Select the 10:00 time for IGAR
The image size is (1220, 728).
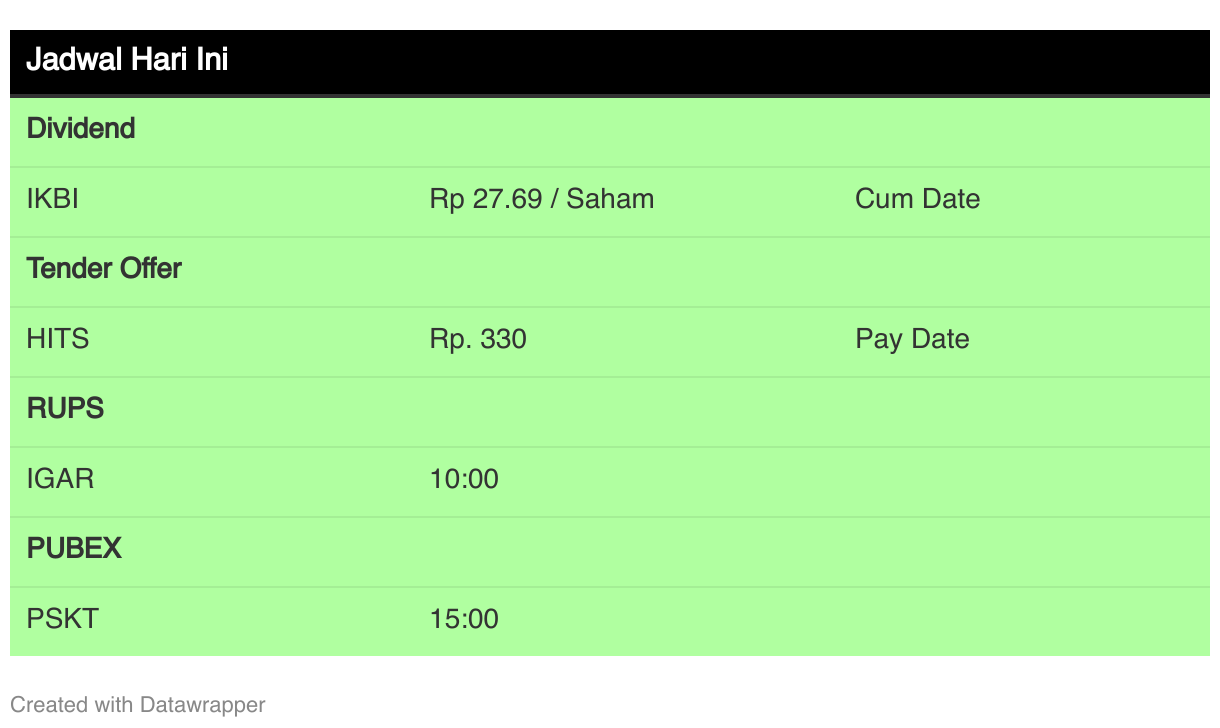click(464, 479)
